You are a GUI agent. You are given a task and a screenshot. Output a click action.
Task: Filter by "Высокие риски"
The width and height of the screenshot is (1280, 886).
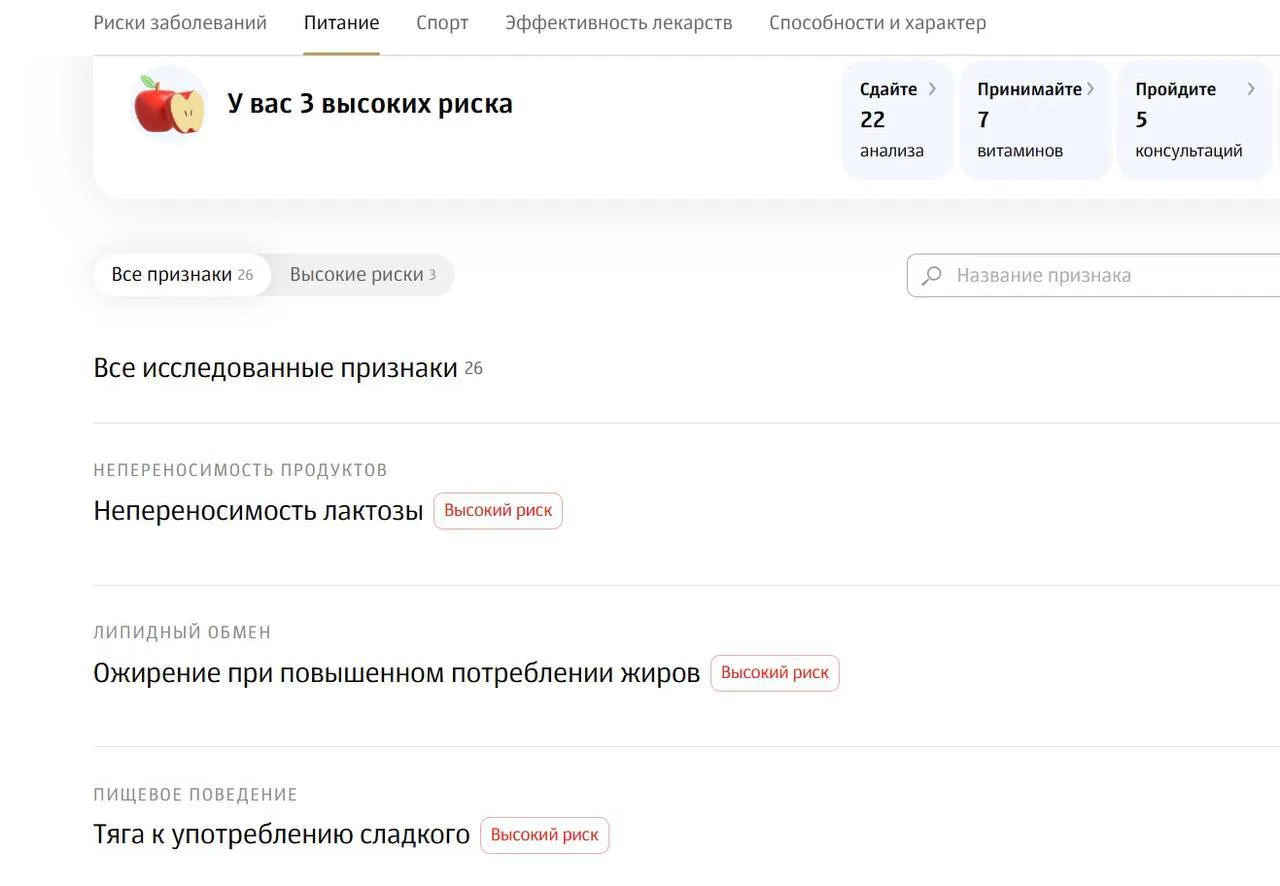click(x=363, y=275)
